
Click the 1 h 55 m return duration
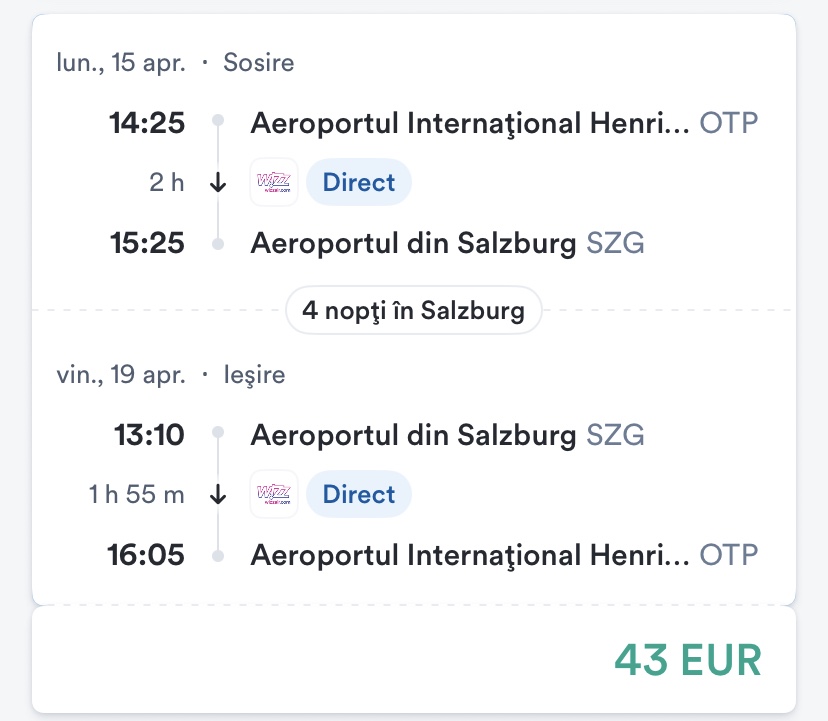137,494
